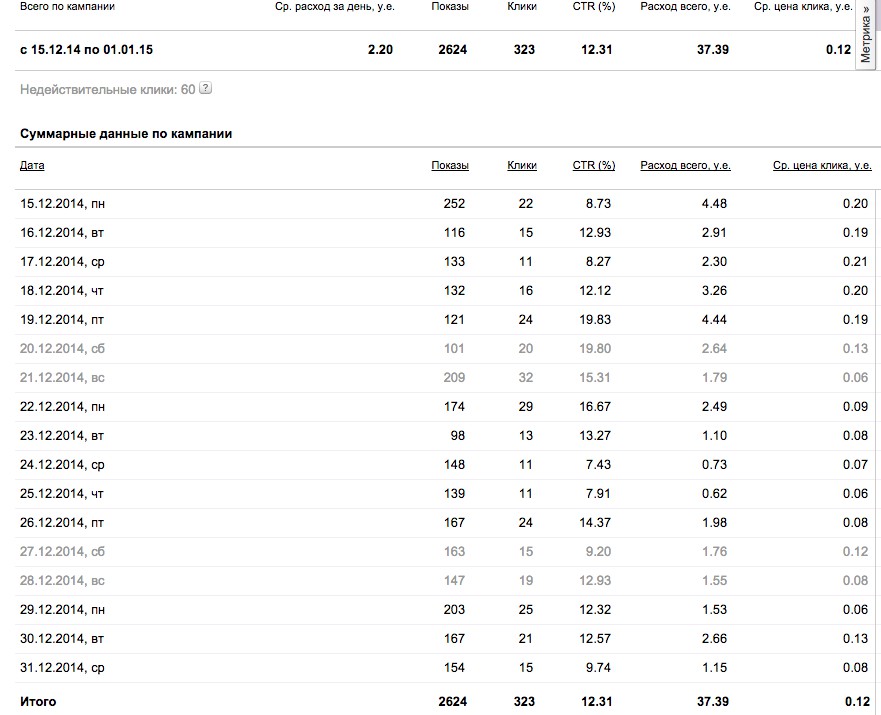The height and width of the screenshot is (715, 881).
Task: Select the 22.12.2014, пн date row
Action: coord(62,407)
